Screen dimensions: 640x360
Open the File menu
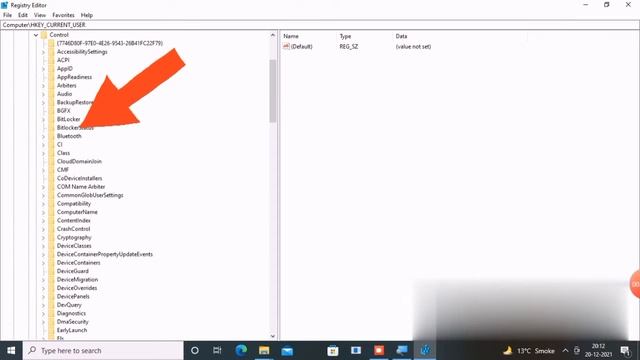(7, 15)
